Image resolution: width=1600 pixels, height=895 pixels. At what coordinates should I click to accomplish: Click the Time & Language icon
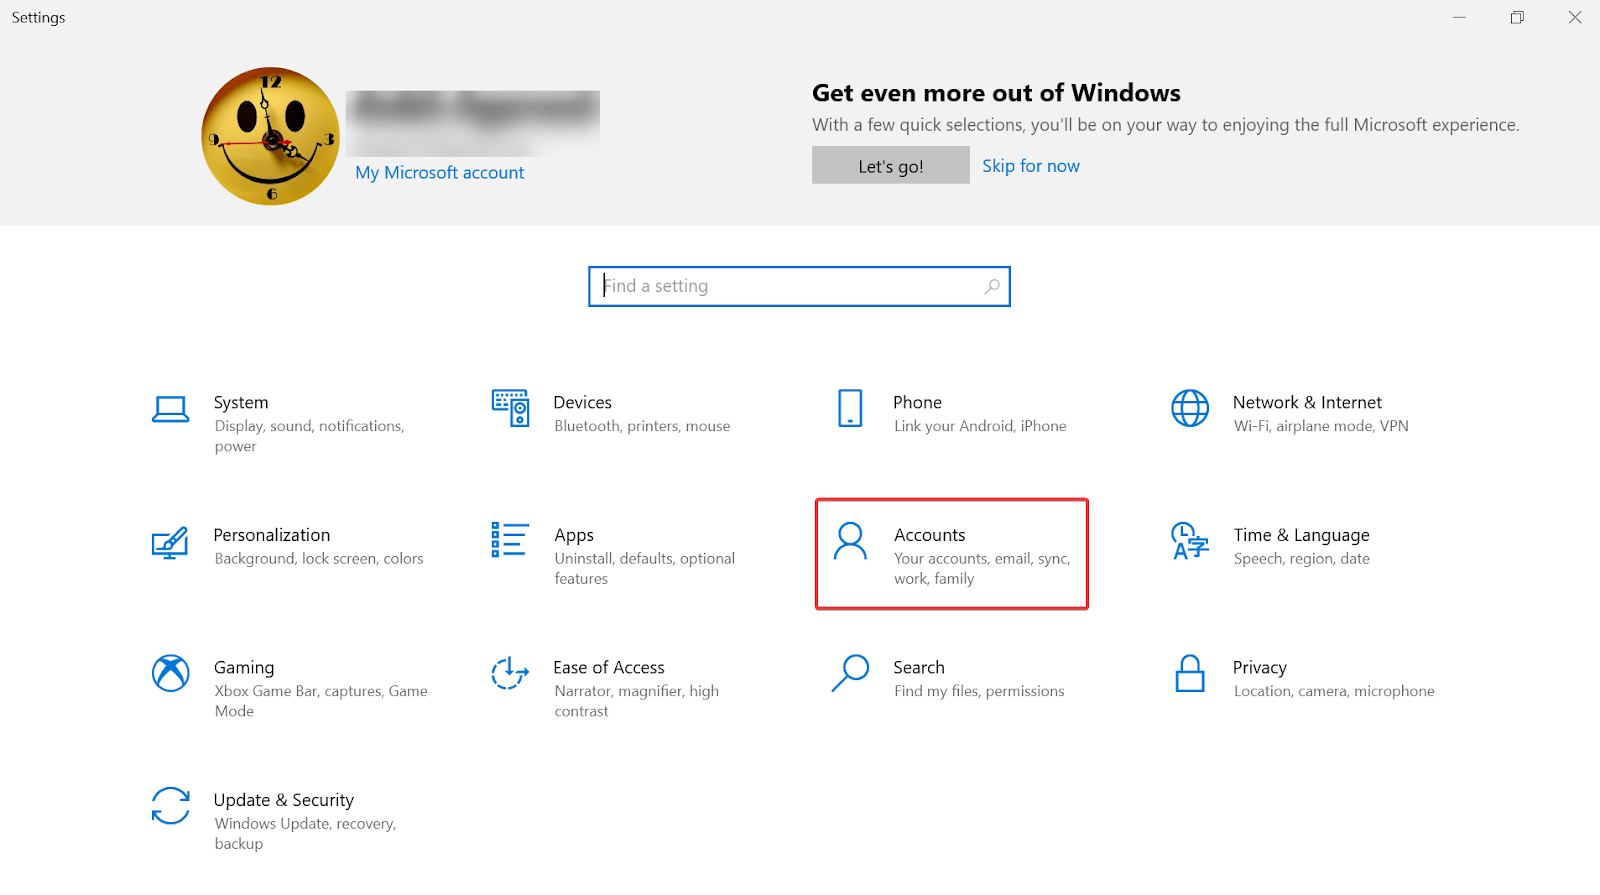click(1190, 541)
